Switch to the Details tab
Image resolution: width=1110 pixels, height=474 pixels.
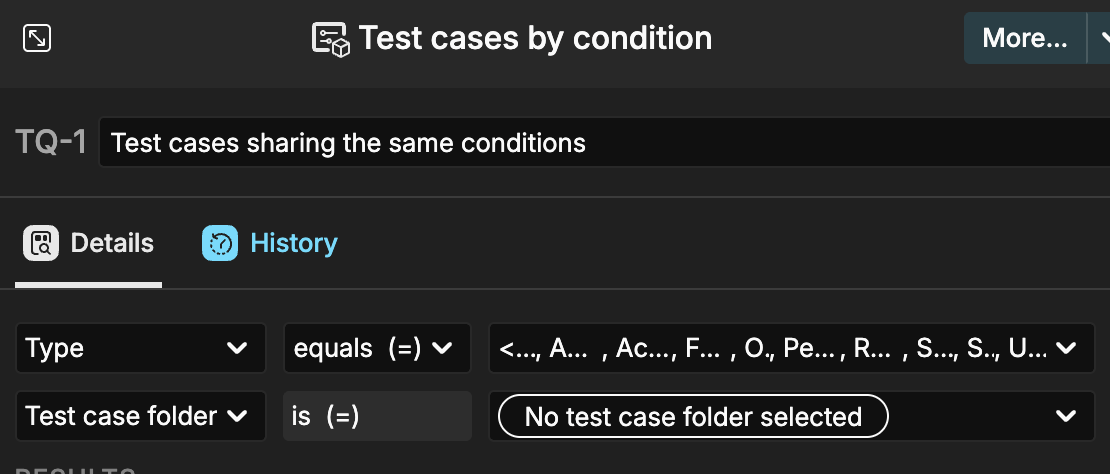(111, 243)
